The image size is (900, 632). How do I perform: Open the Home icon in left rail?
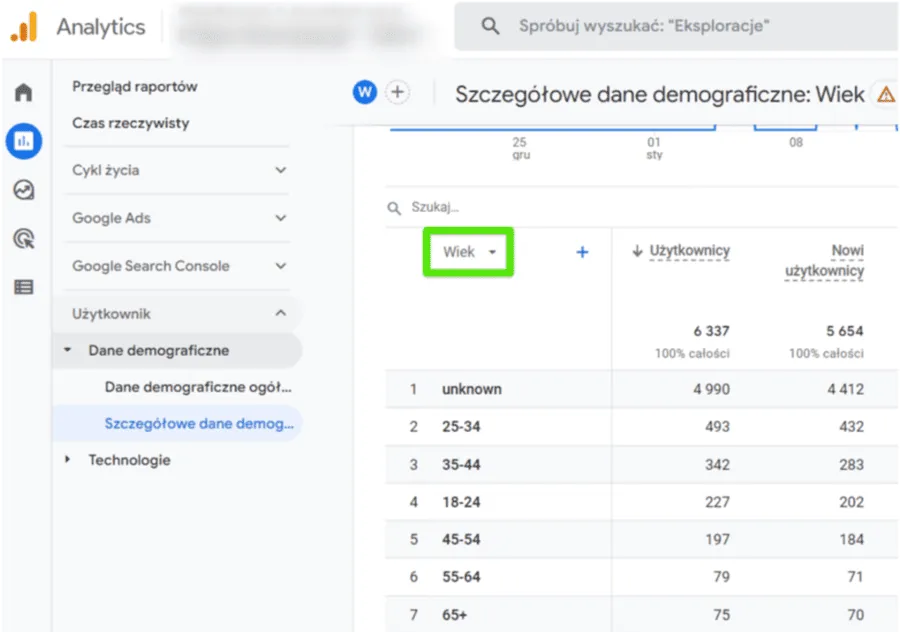click(x=24, y=93)
